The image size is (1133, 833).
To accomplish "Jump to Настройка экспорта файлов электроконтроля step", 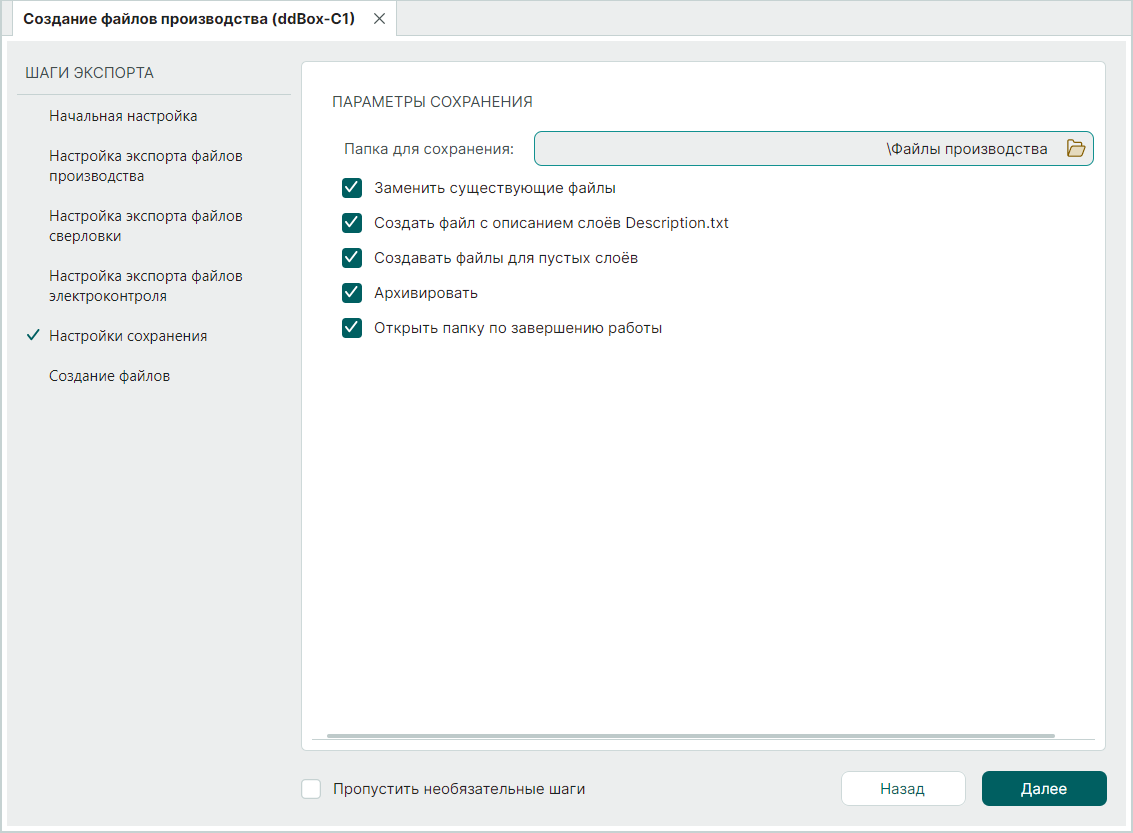I will click(145, 286).
